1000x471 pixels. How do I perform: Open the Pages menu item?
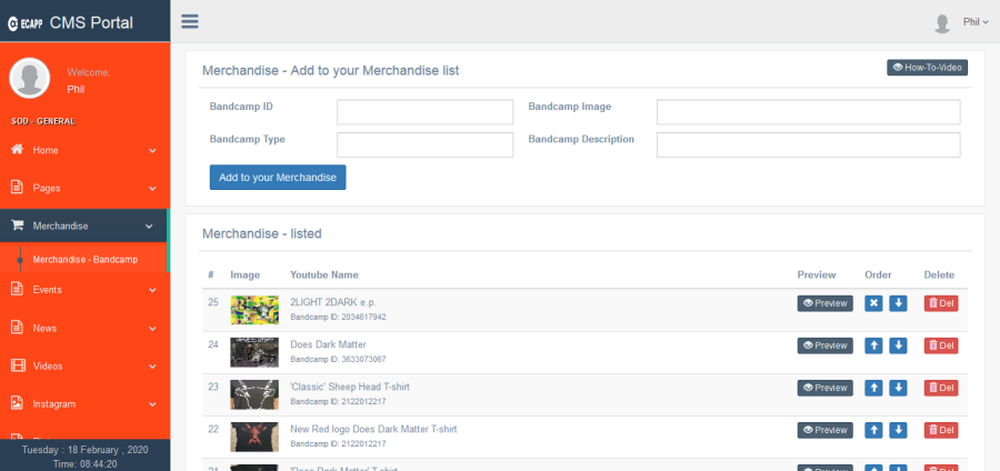(x=84, y=189)
